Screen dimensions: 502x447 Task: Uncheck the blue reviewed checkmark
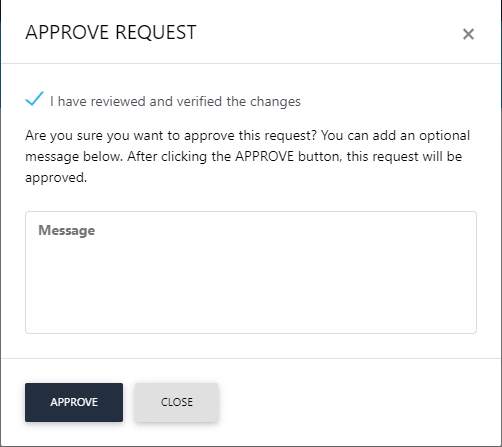[x=35, y=99]
